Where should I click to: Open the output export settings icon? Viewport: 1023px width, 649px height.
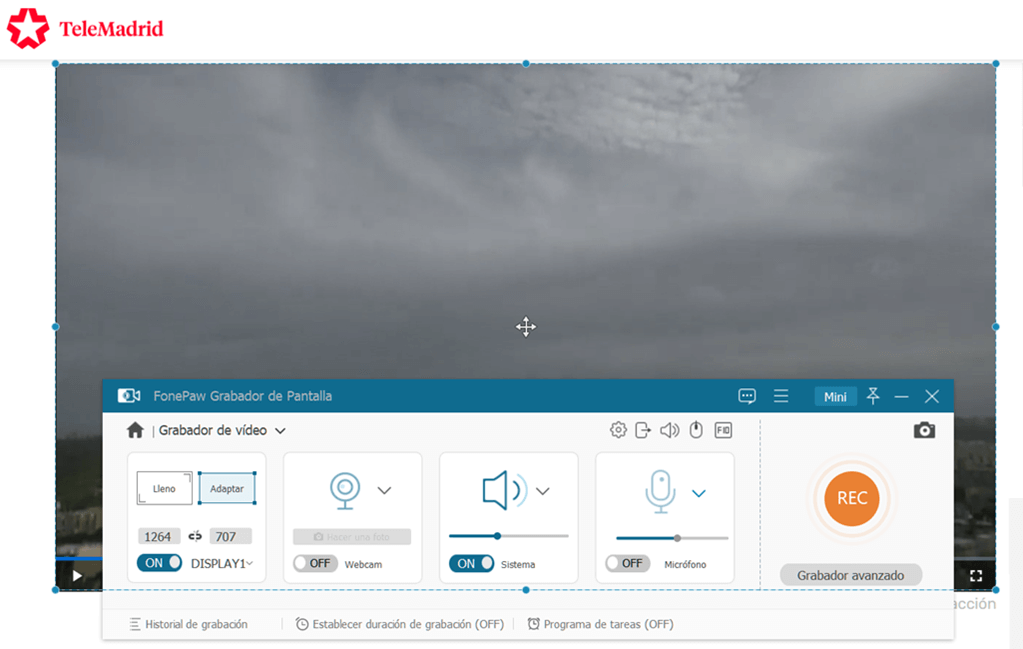643,430
